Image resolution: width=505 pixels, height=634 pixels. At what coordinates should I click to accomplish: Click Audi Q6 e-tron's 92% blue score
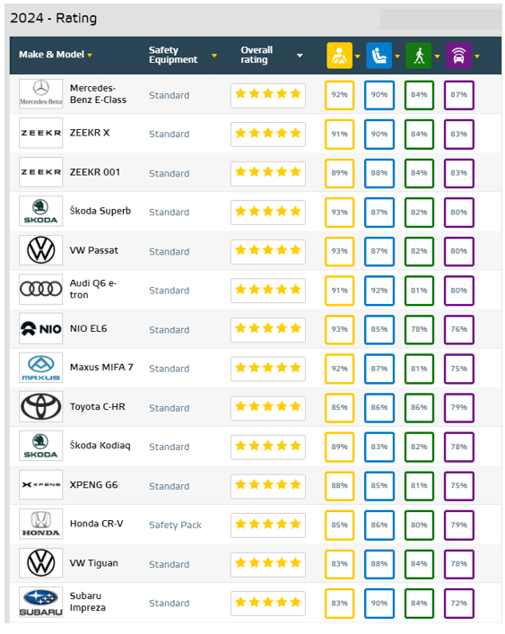click(x=379, y=290)
